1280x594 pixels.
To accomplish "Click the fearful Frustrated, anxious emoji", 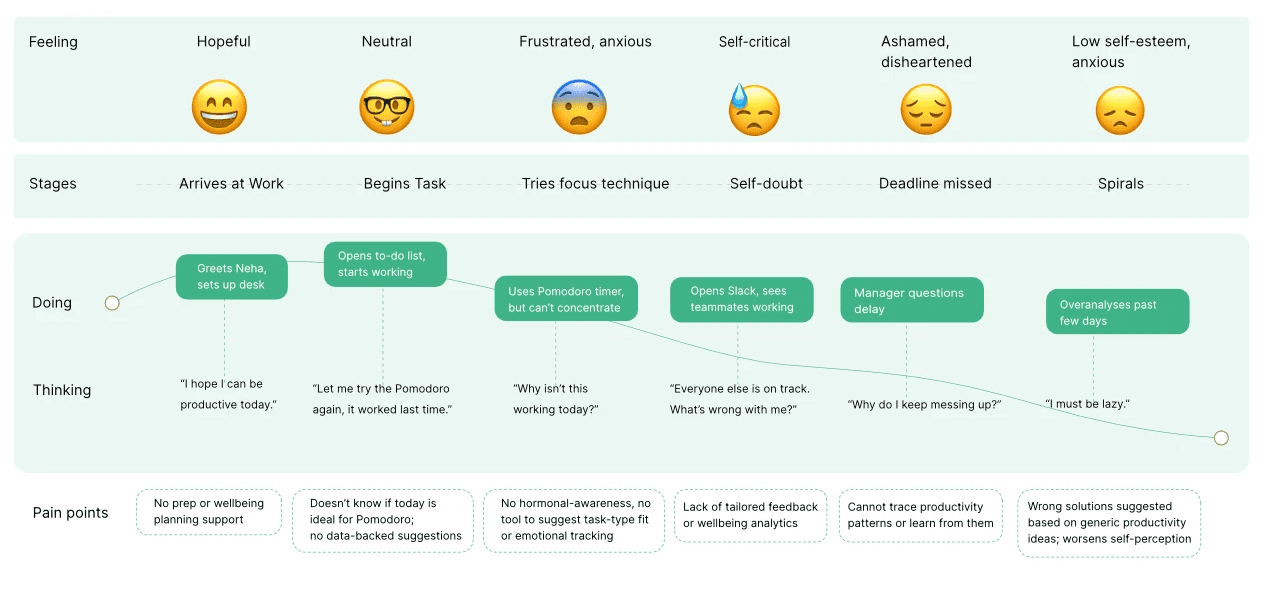I will click(x=579, y=107).
